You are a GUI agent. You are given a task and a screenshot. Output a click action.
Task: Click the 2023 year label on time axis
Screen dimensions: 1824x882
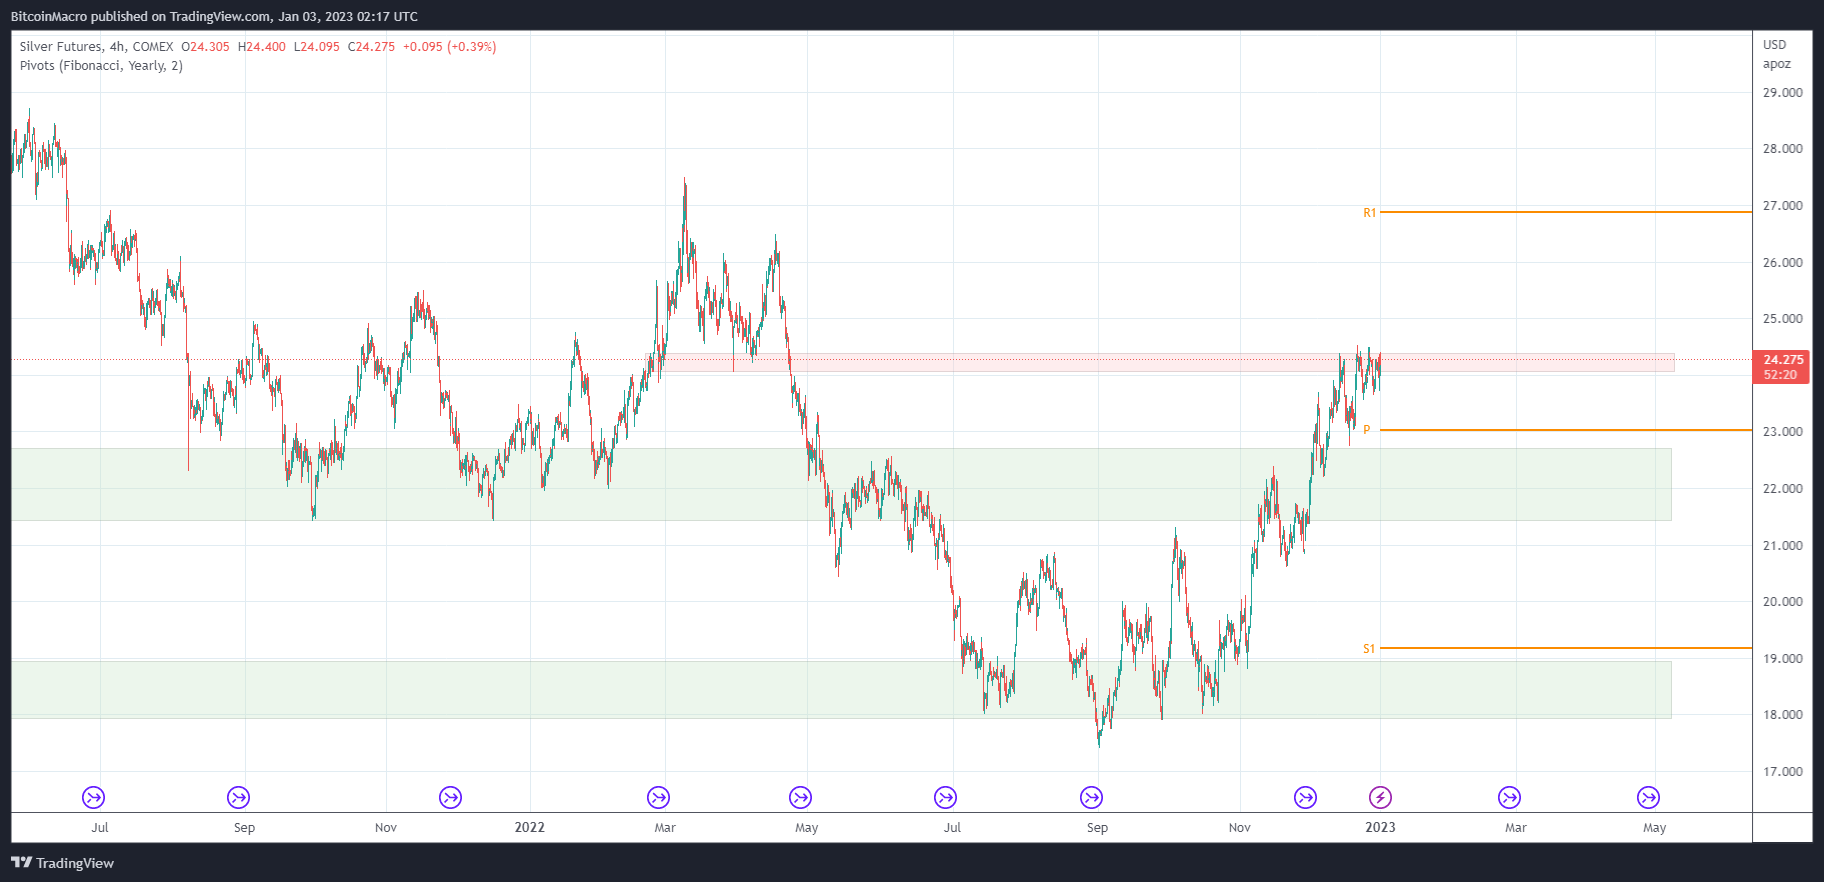pos(1380,827)
